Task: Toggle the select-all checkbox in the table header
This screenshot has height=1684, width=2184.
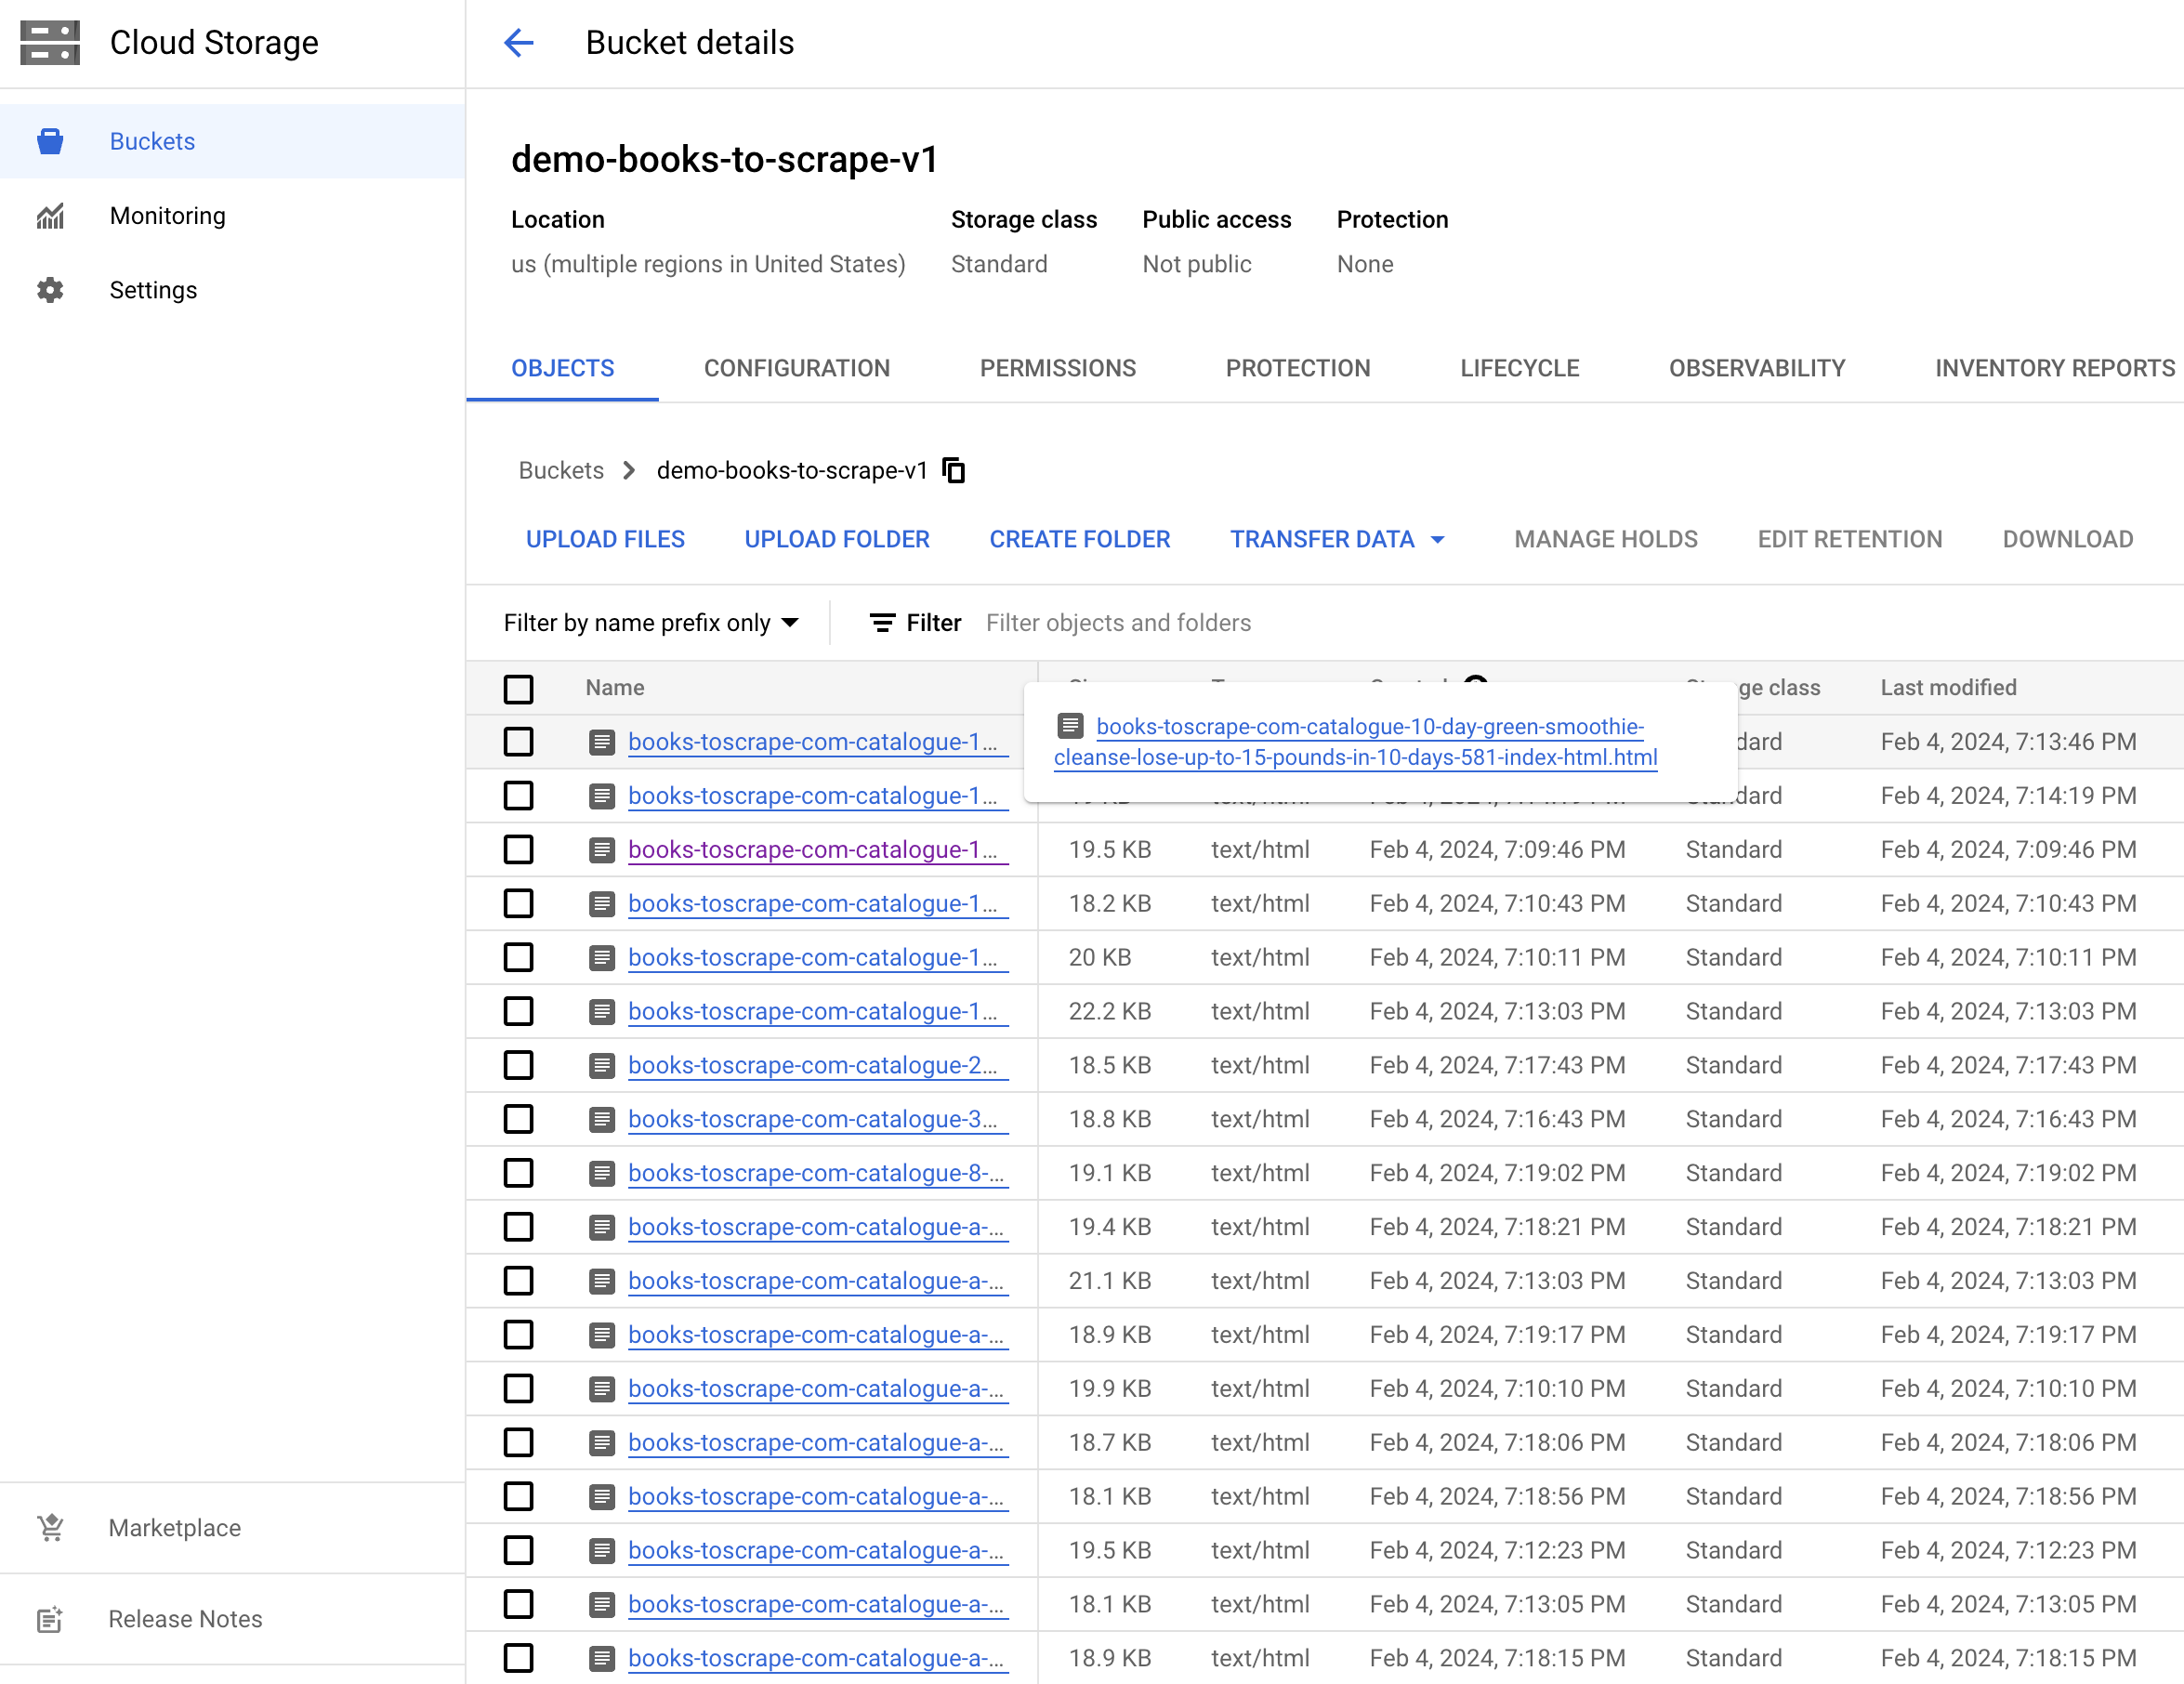Action: coord(518,688)
